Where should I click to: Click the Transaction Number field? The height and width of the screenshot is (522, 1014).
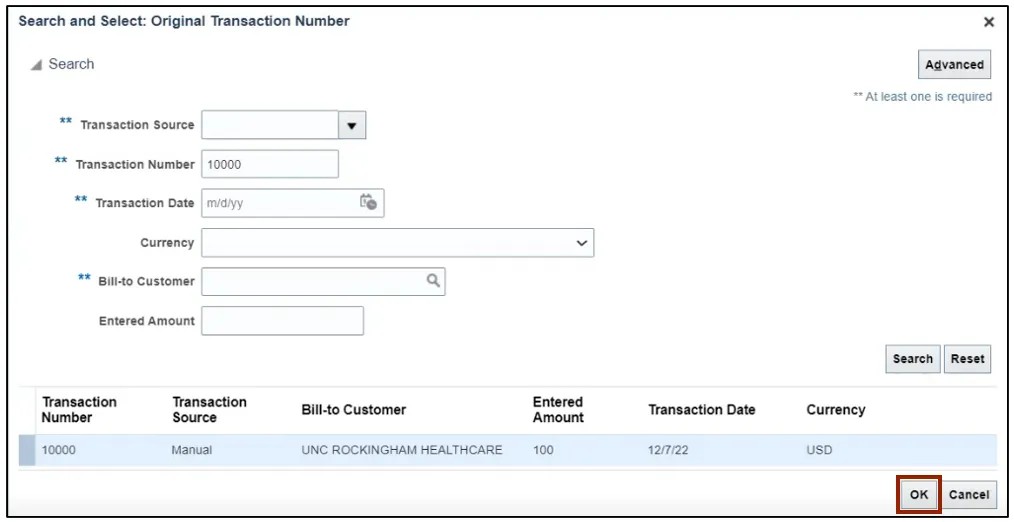pos(270,164)
